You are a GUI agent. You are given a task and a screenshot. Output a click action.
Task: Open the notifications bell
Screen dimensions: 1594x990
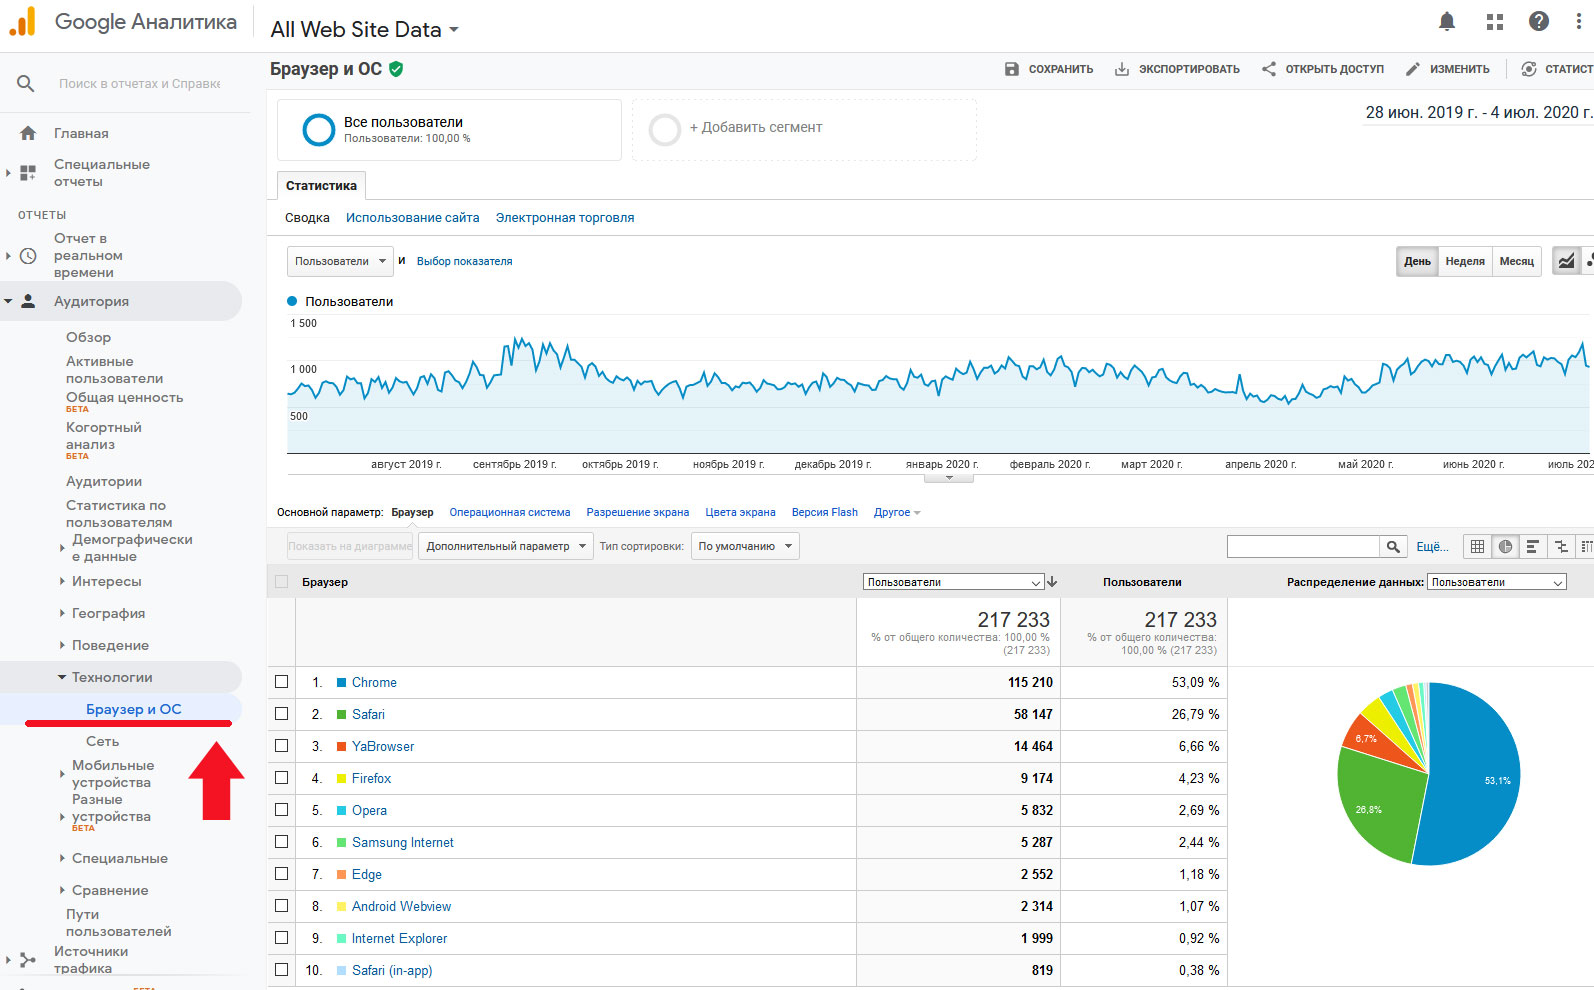tap(1446, 21)
